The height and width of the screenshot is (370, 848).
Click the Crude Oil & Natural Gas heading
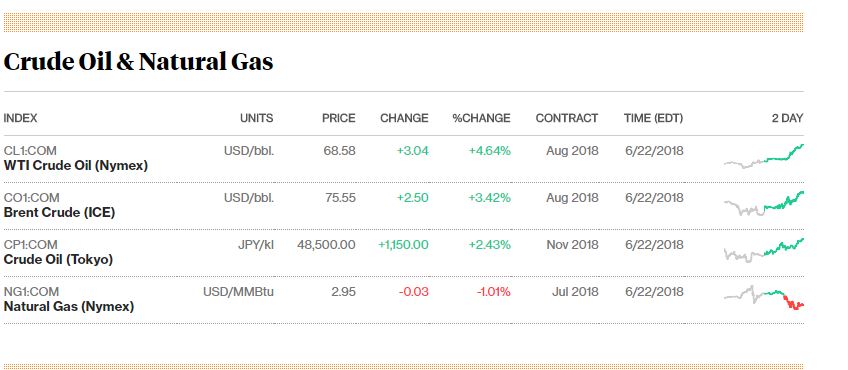tap(138, 62)
